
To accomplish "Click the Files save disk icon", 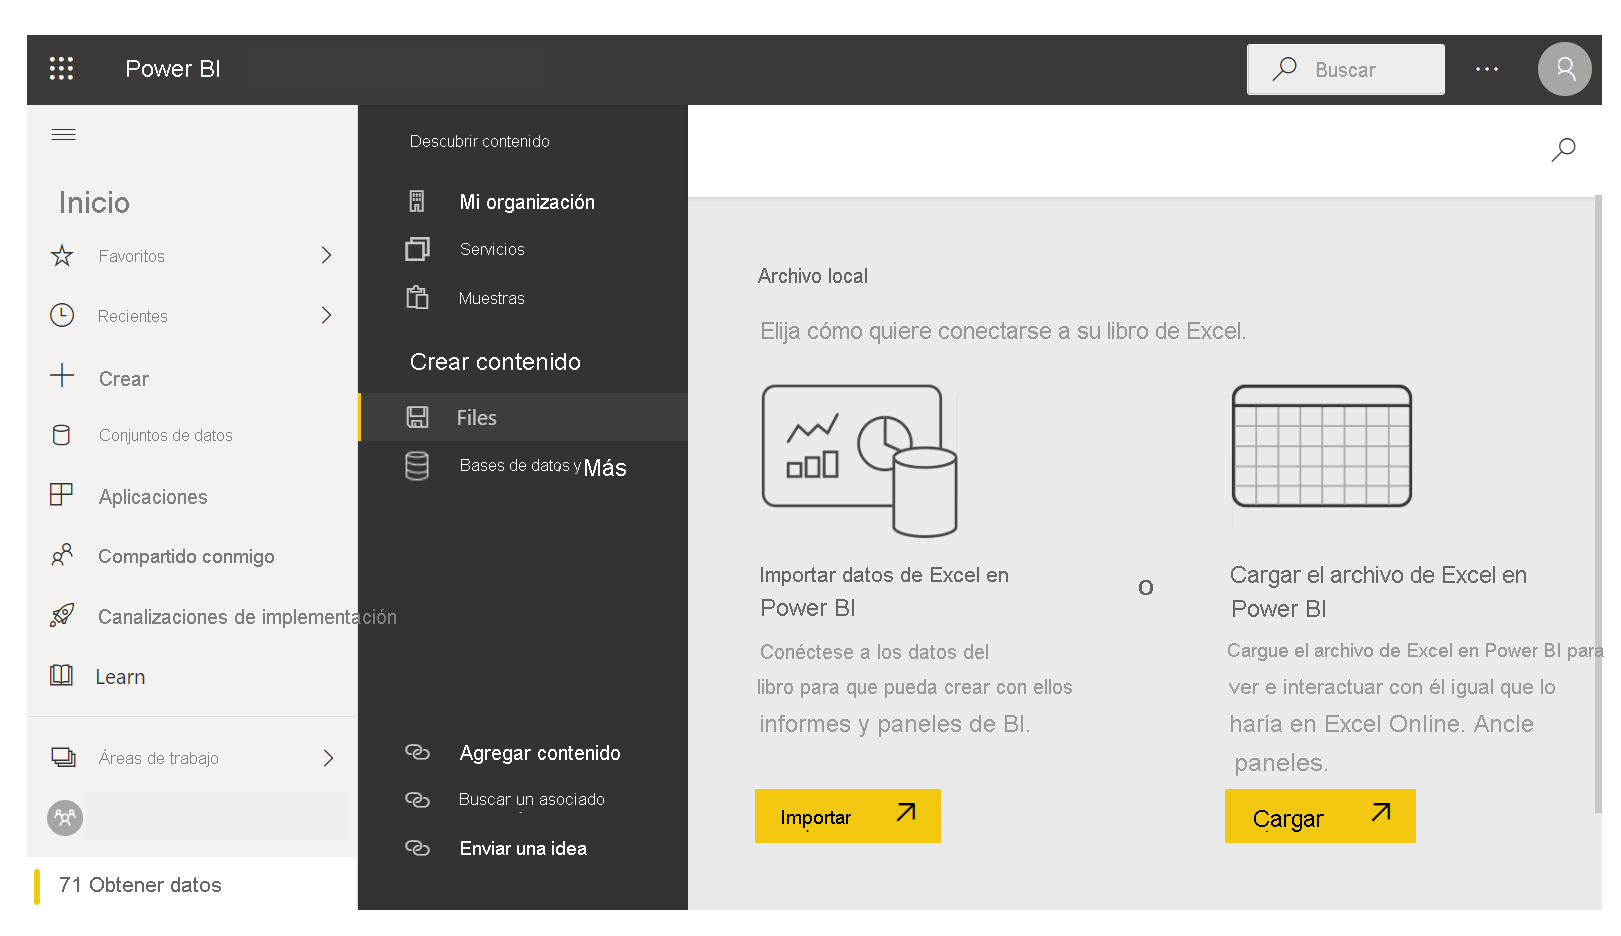I will 417,417.
